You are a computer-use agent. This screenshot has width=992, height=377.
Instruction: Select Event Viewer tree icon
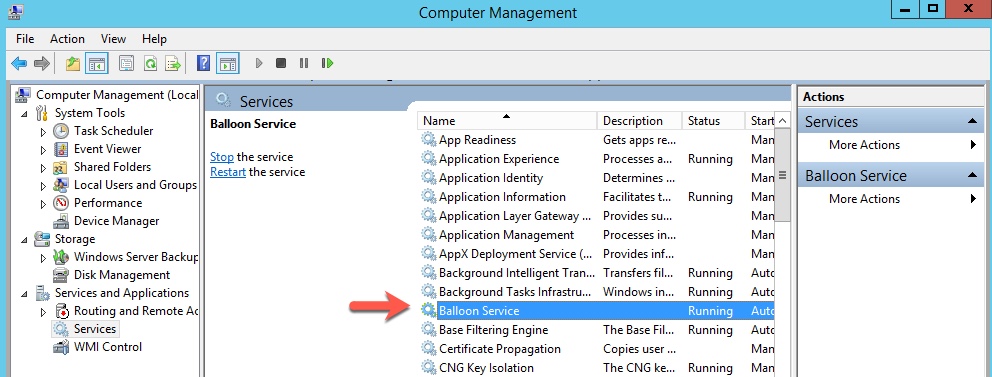click(x=61, y=149)
